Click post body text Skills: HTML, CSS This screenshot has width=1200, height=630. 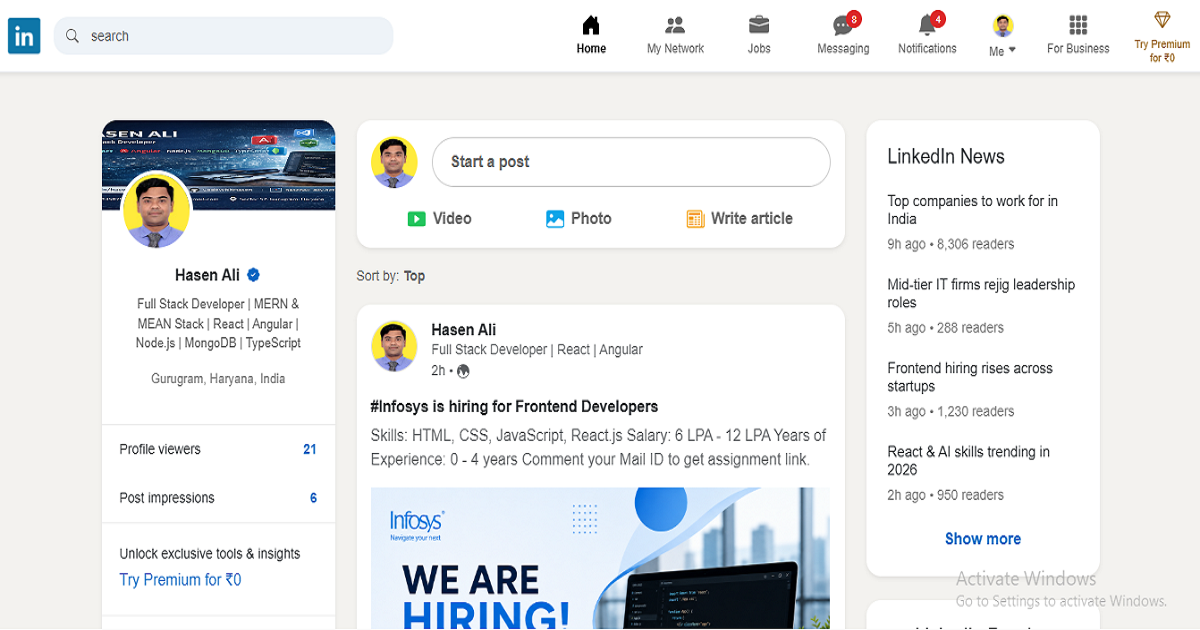[598, 448]
